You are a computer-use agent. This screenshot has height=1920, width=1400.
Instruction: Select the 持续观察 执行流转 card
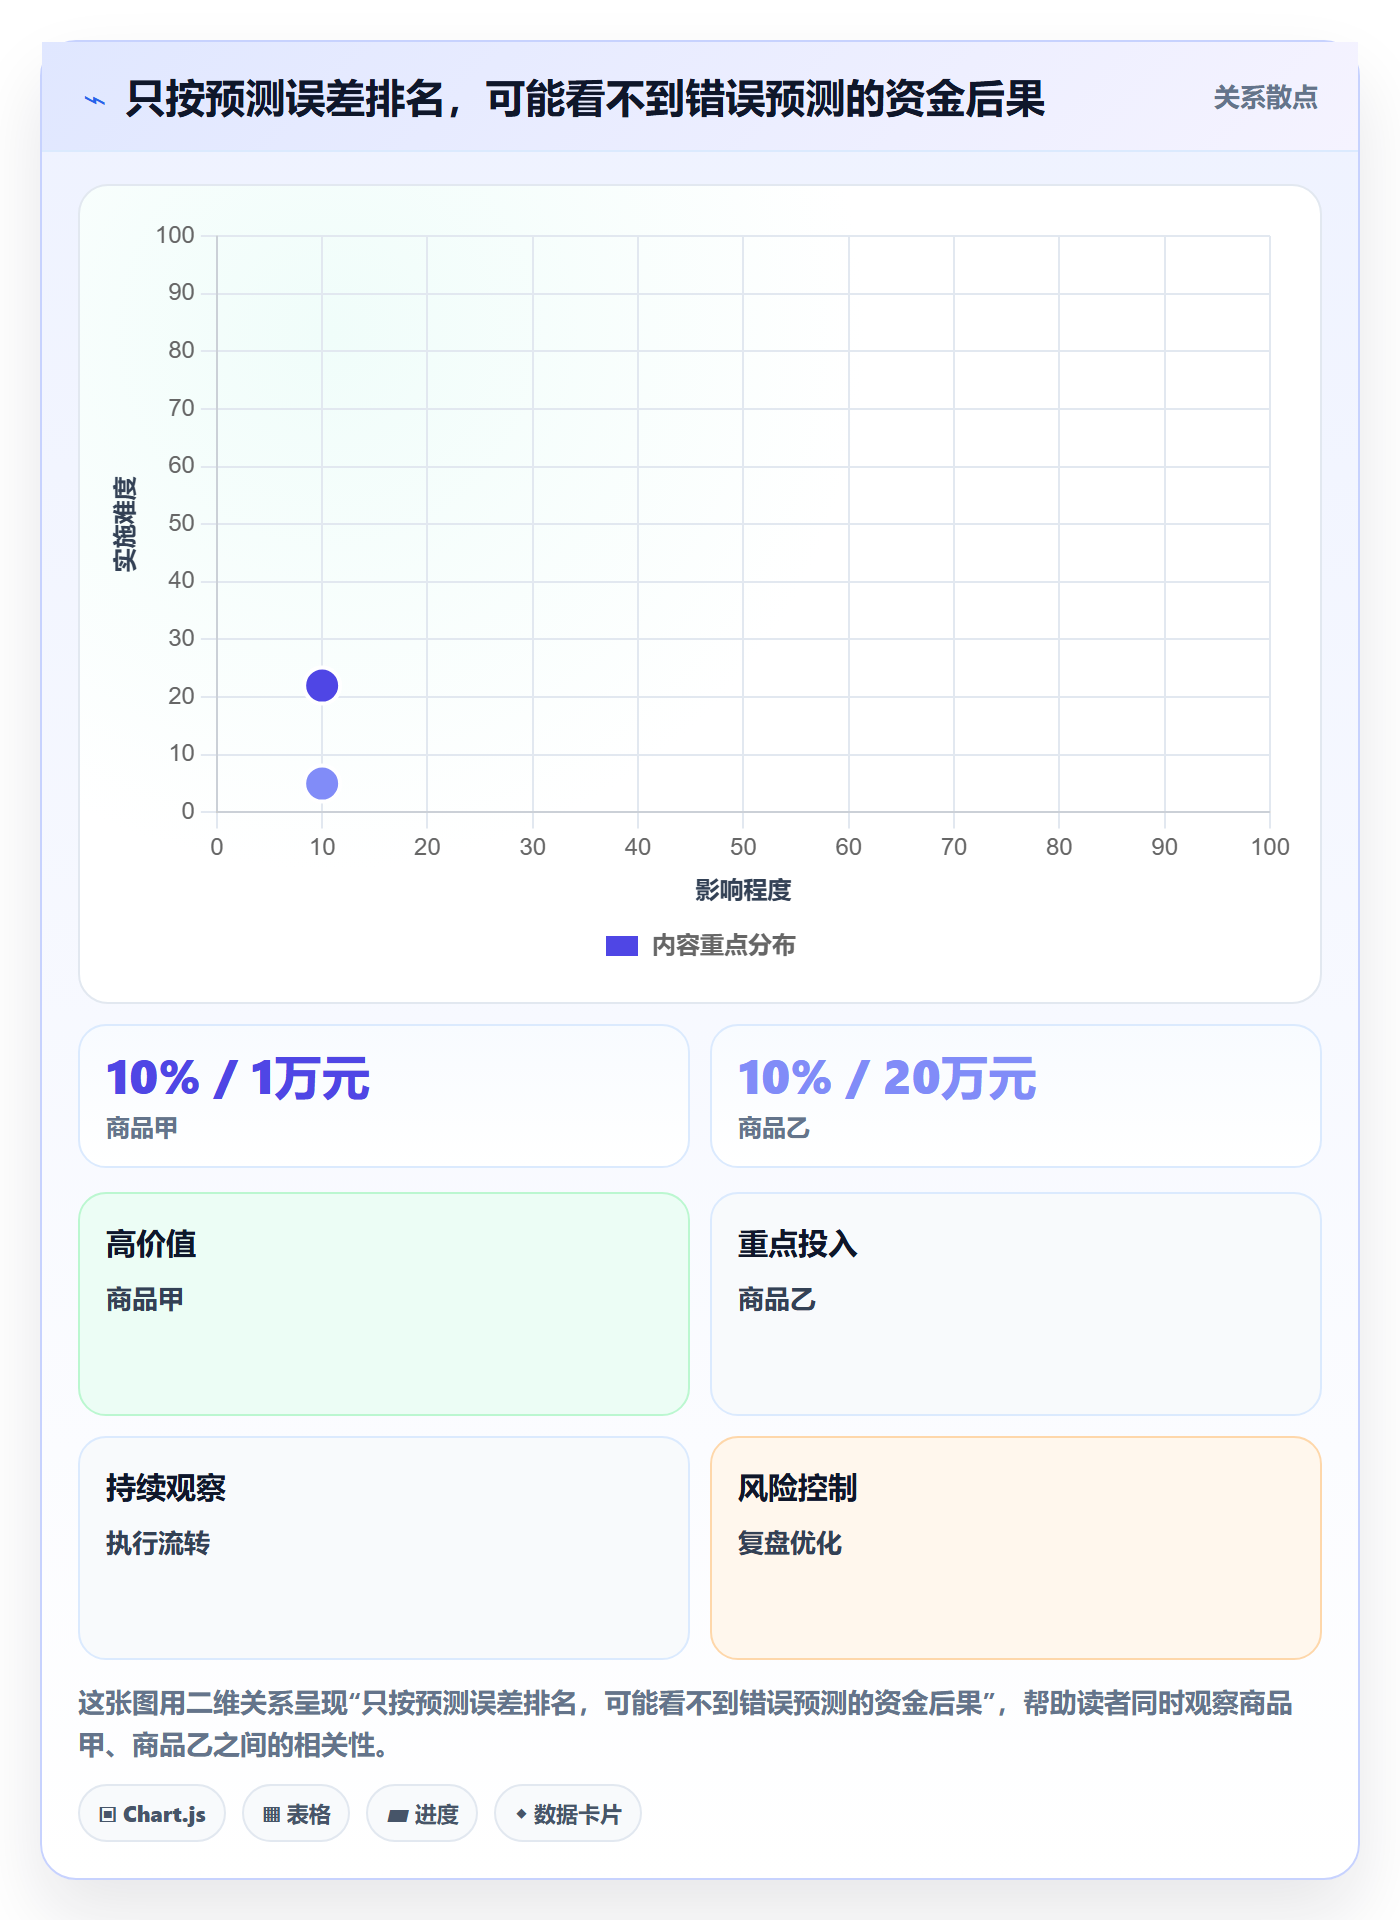[384, 1548]
